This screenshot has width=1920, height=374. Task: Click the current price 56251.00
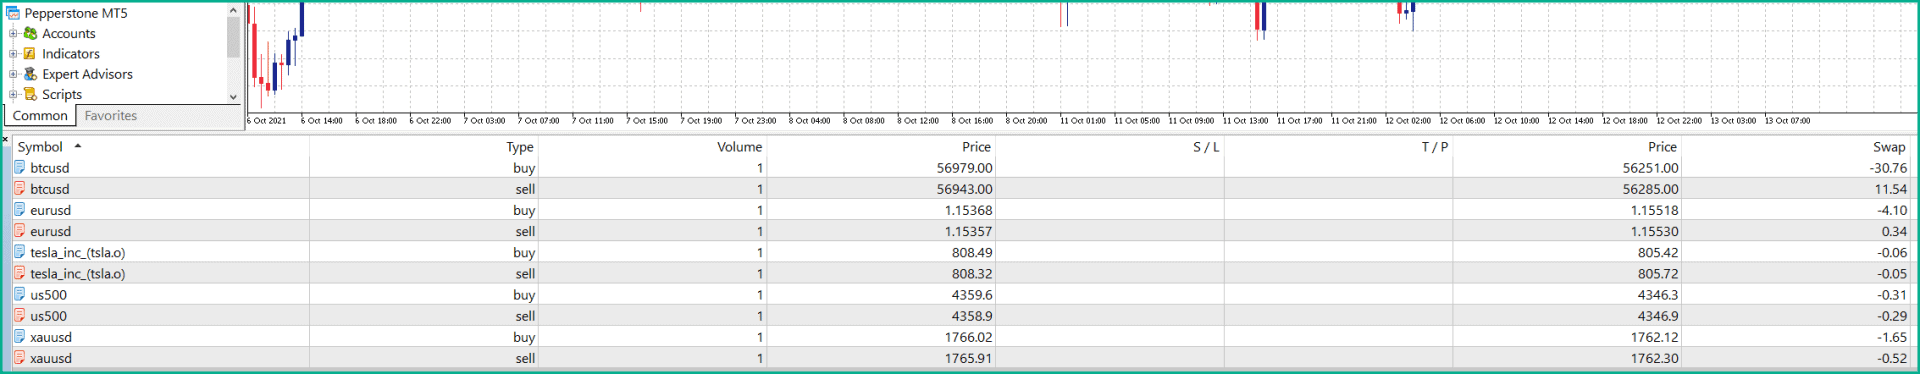point(1650,168)
